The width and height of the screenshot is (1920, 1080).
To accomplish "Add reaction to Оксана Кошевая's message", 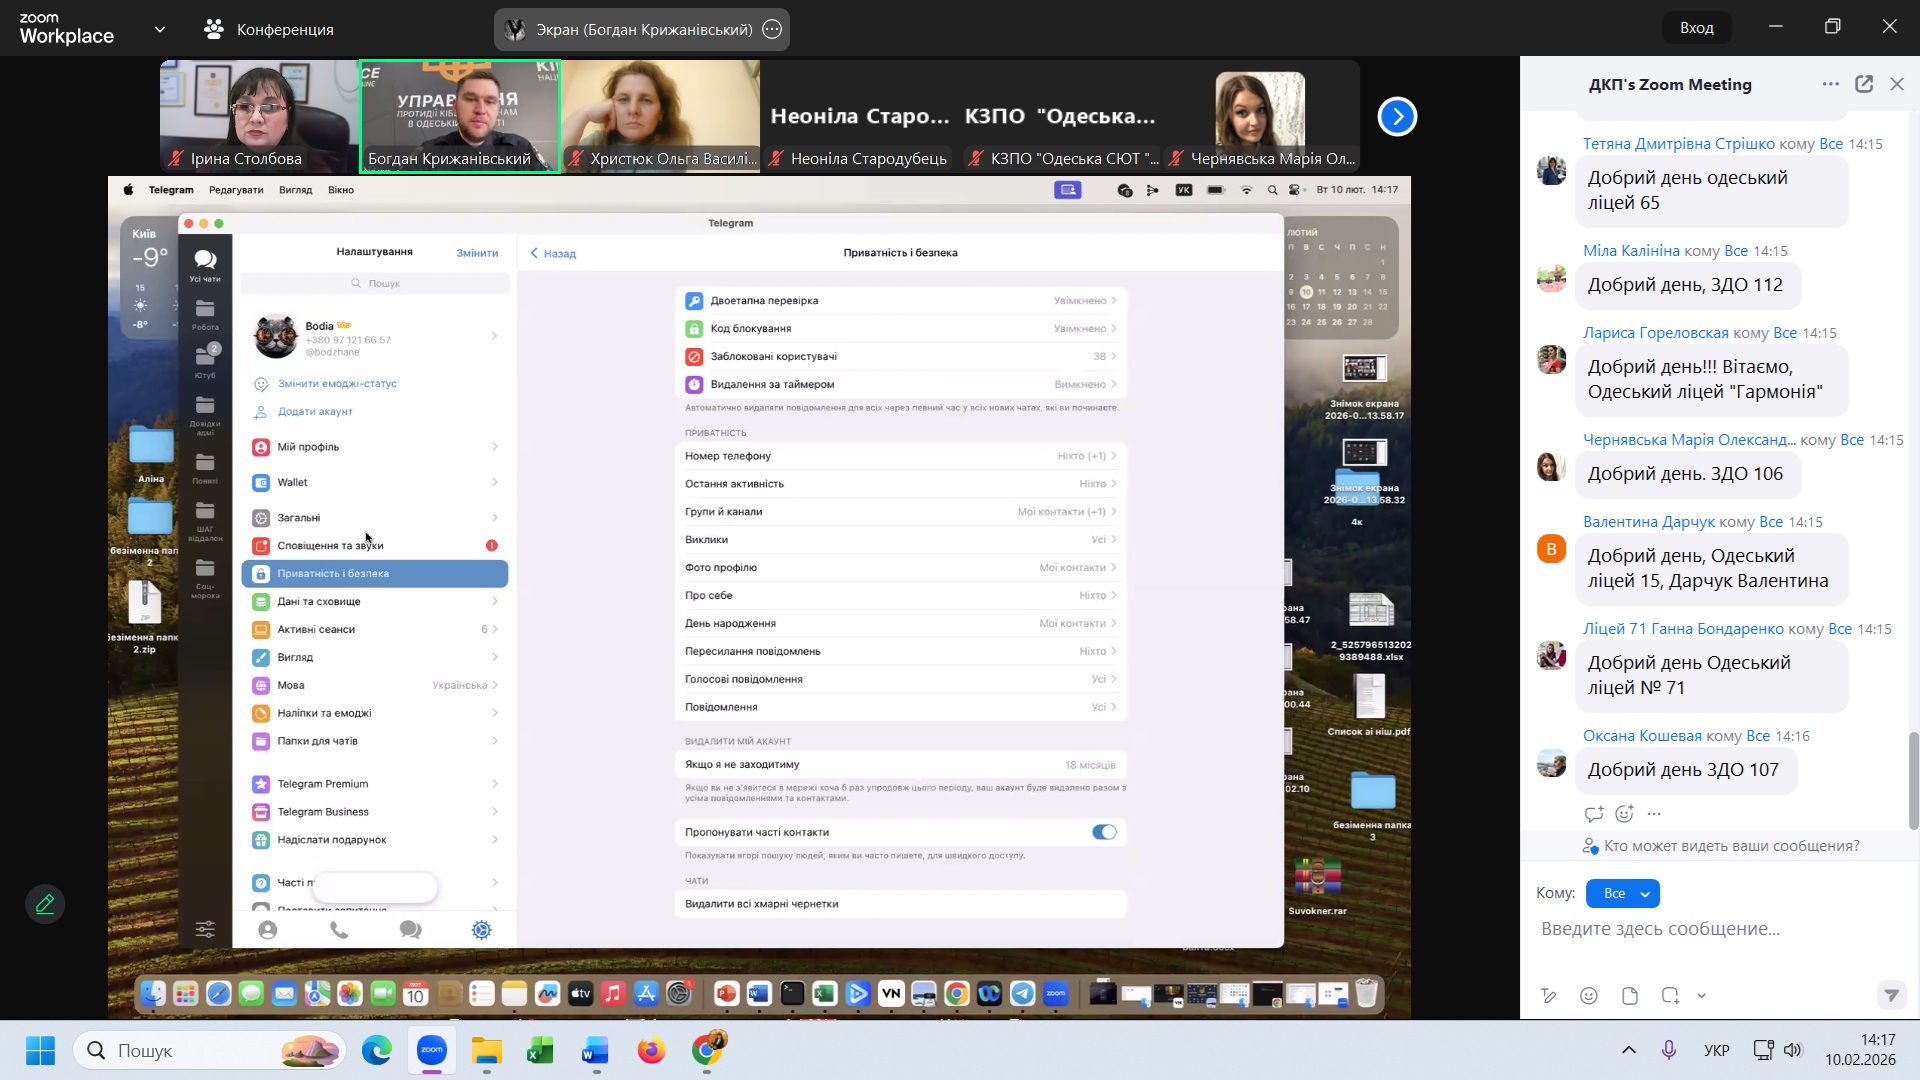I will 1625,814.
